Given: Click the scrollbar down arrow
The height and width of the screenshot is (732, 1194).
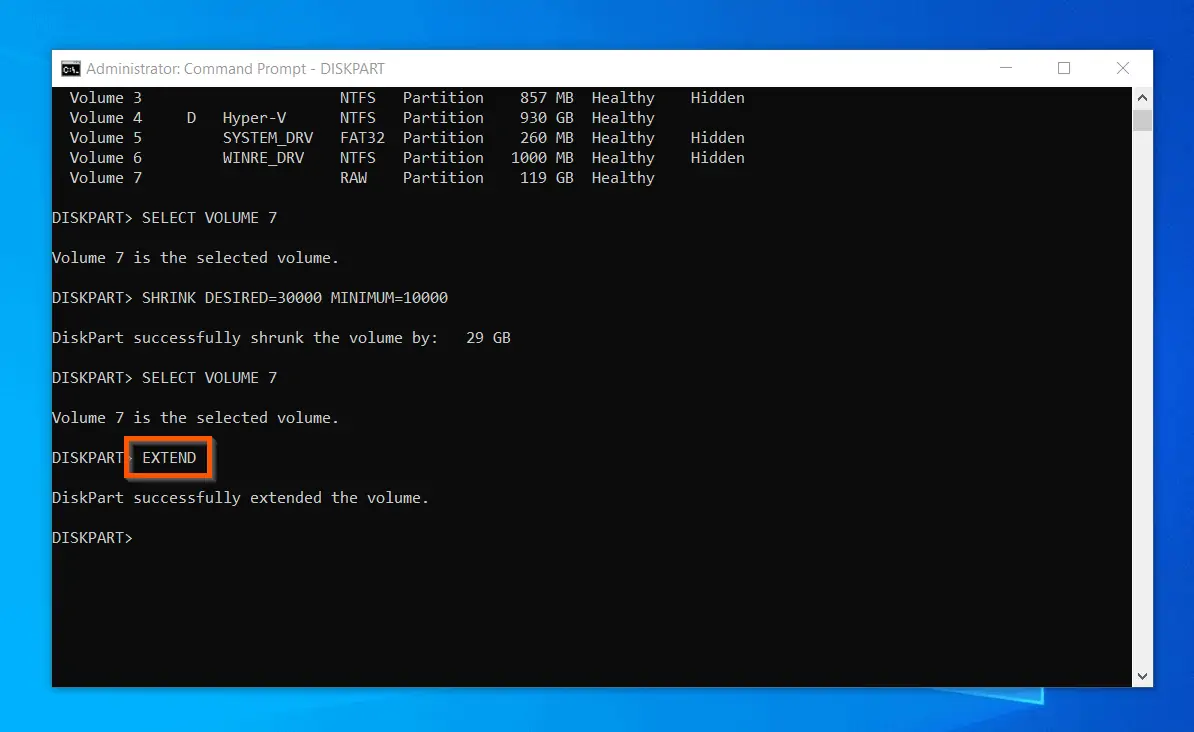Looking at the screenshot, I should pyautogui.click(x=1141, y=676).
